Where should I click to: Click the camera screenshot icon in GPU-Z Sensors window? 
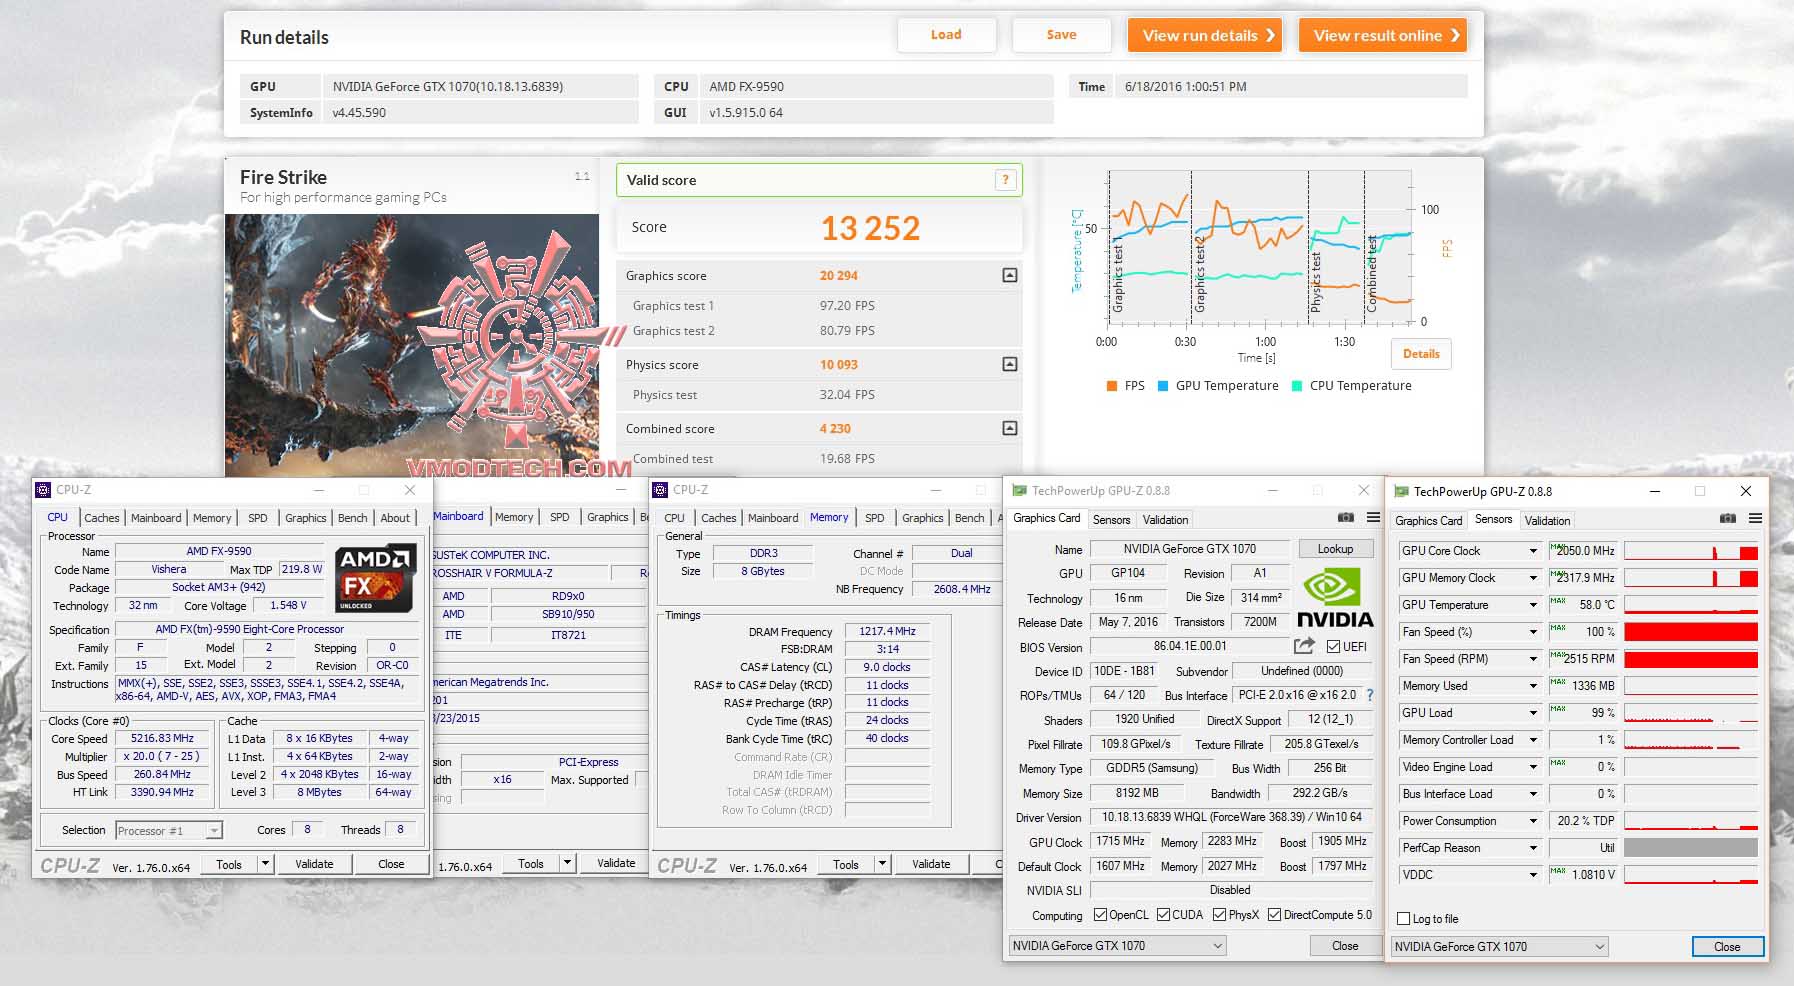tap(1728, 519)
